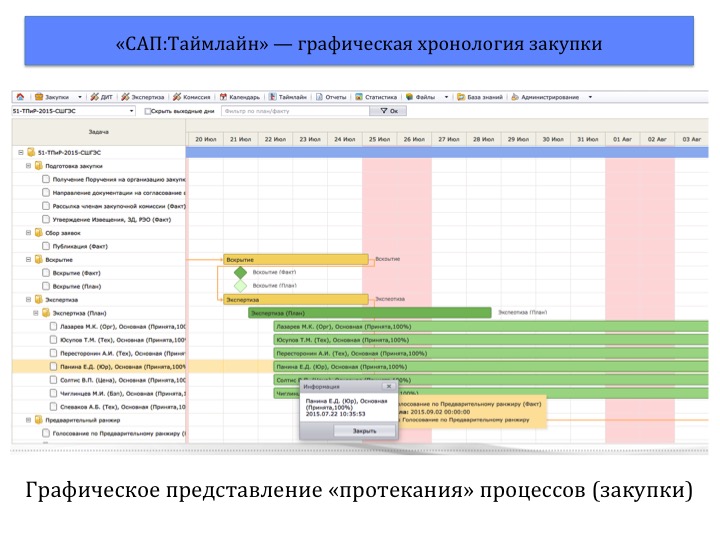Click the Задача column header
The height and width of the screenshot is (540, 720).
[x=98, y=132]
